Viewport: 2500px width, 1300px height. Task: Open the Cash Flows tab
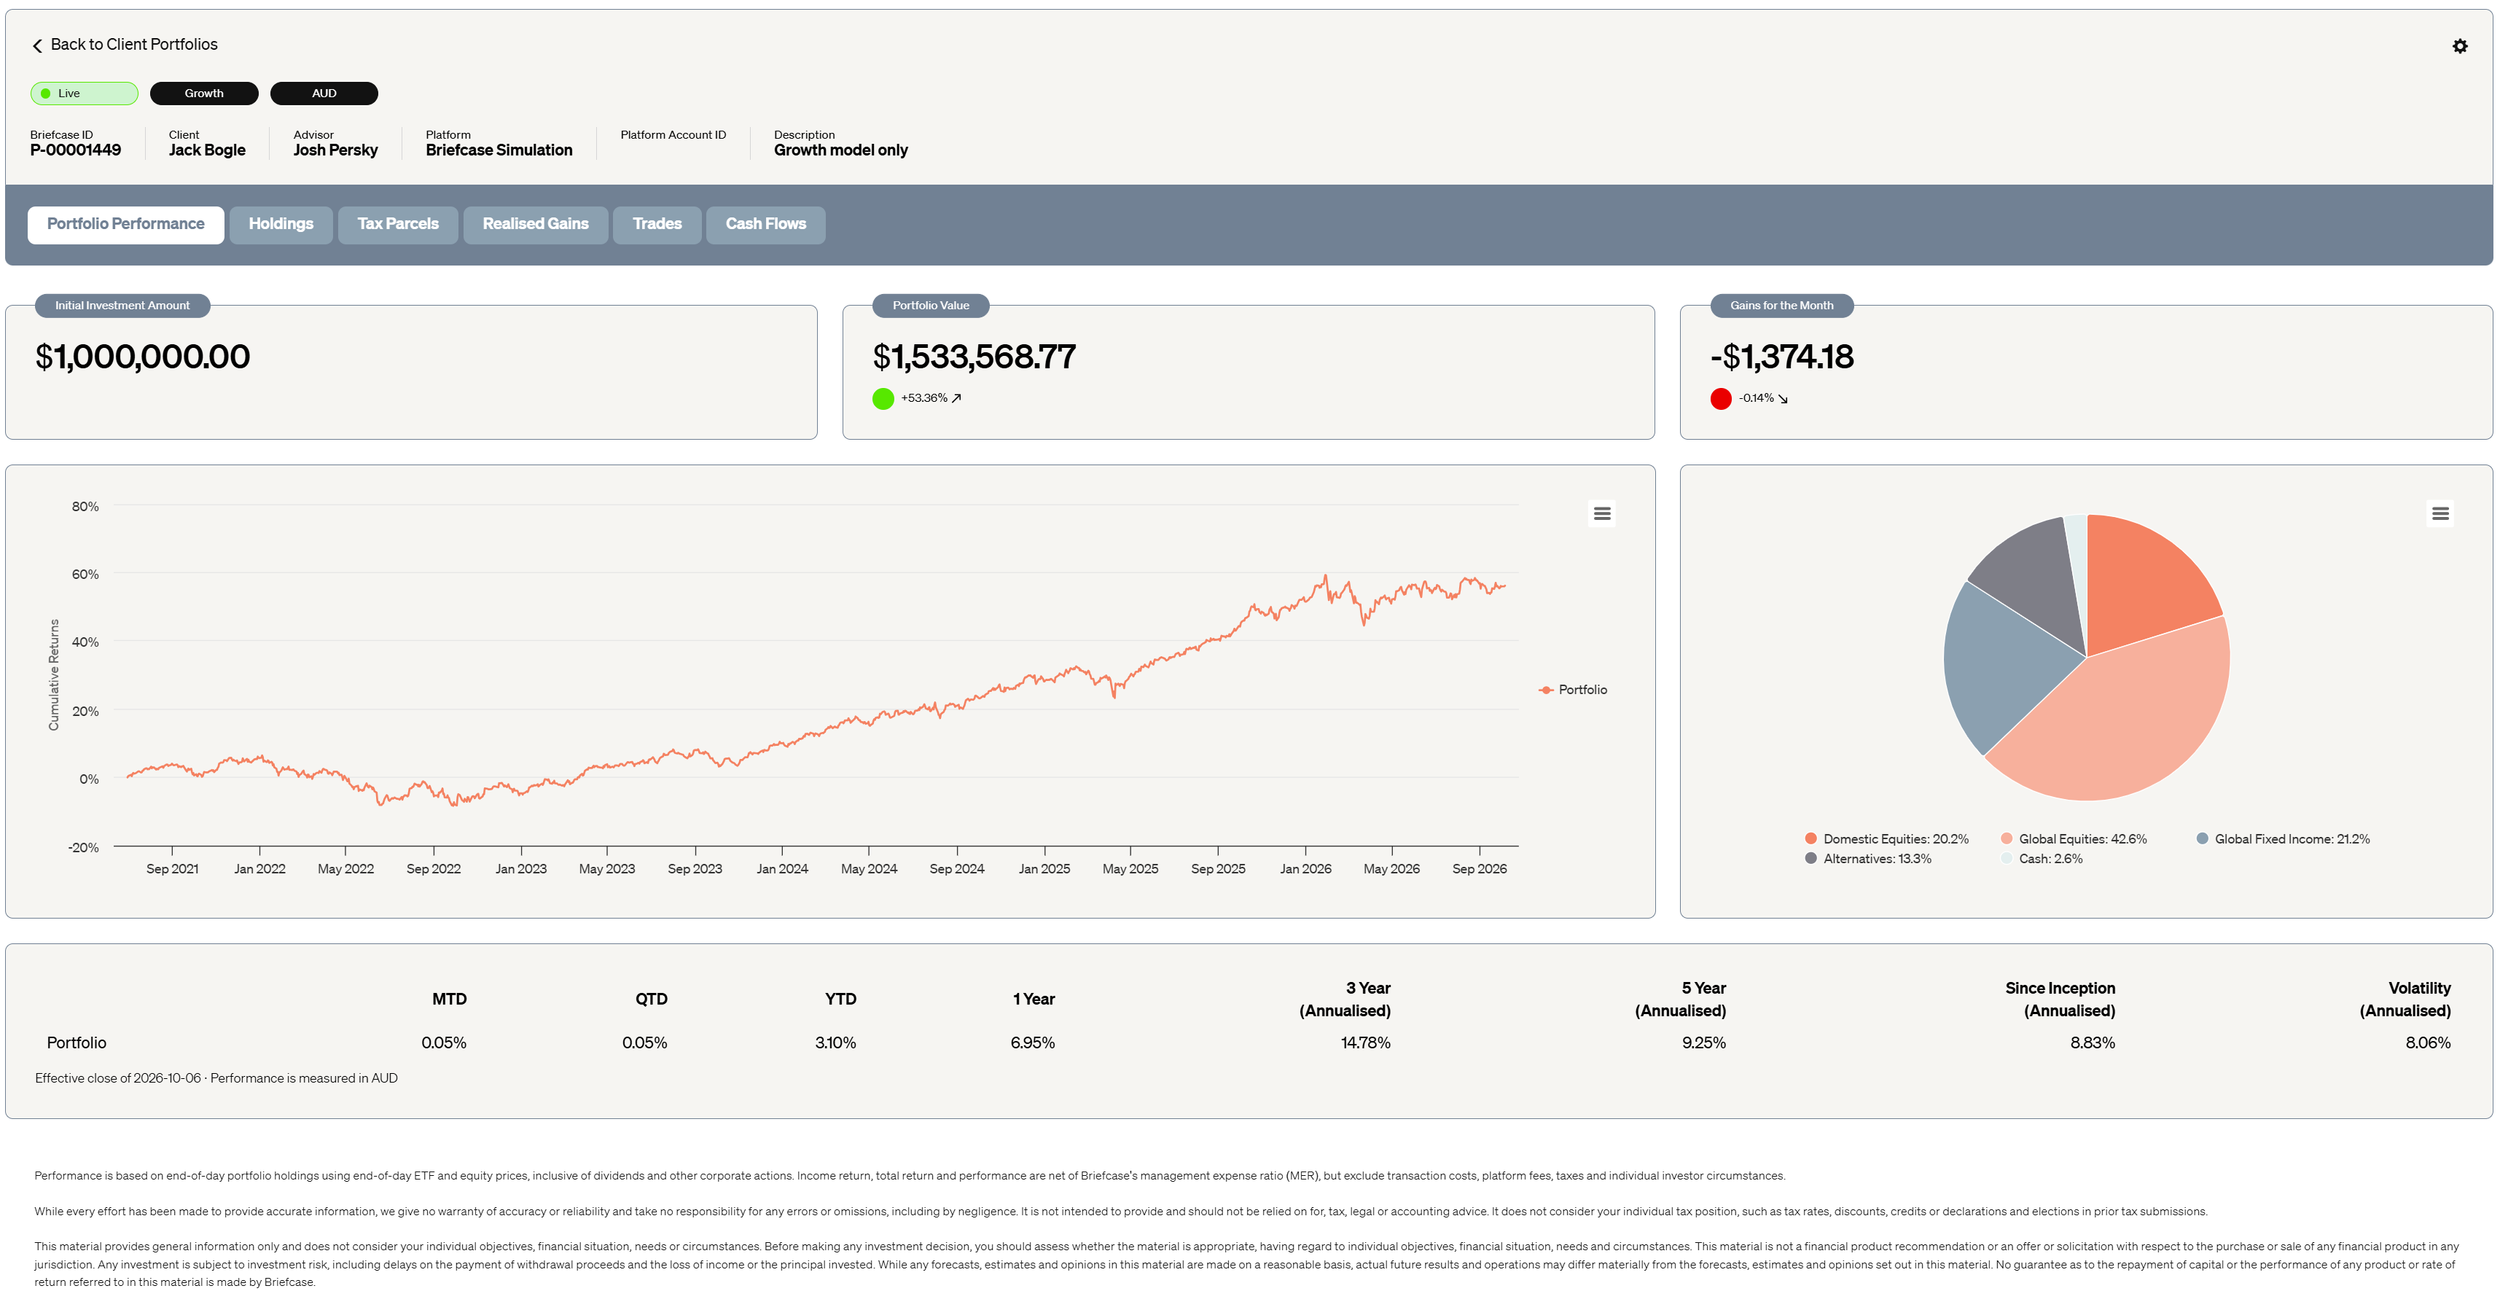(766, 225)
